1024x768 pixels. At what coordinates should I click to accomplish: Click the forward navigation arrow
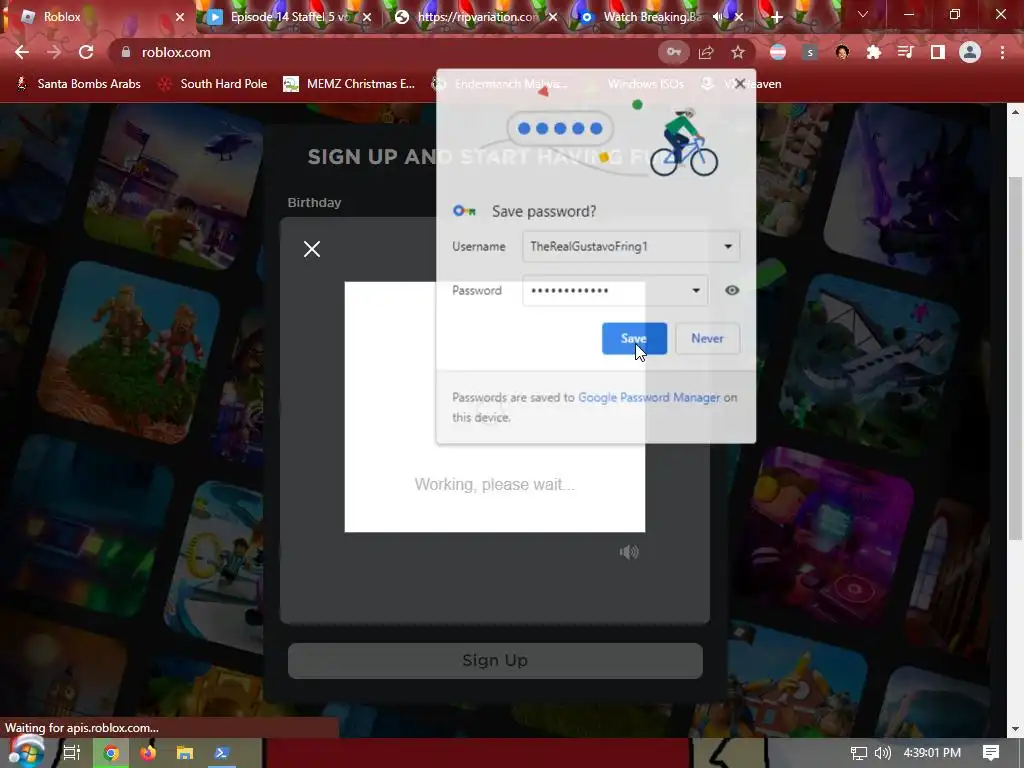tap(54, 52)
